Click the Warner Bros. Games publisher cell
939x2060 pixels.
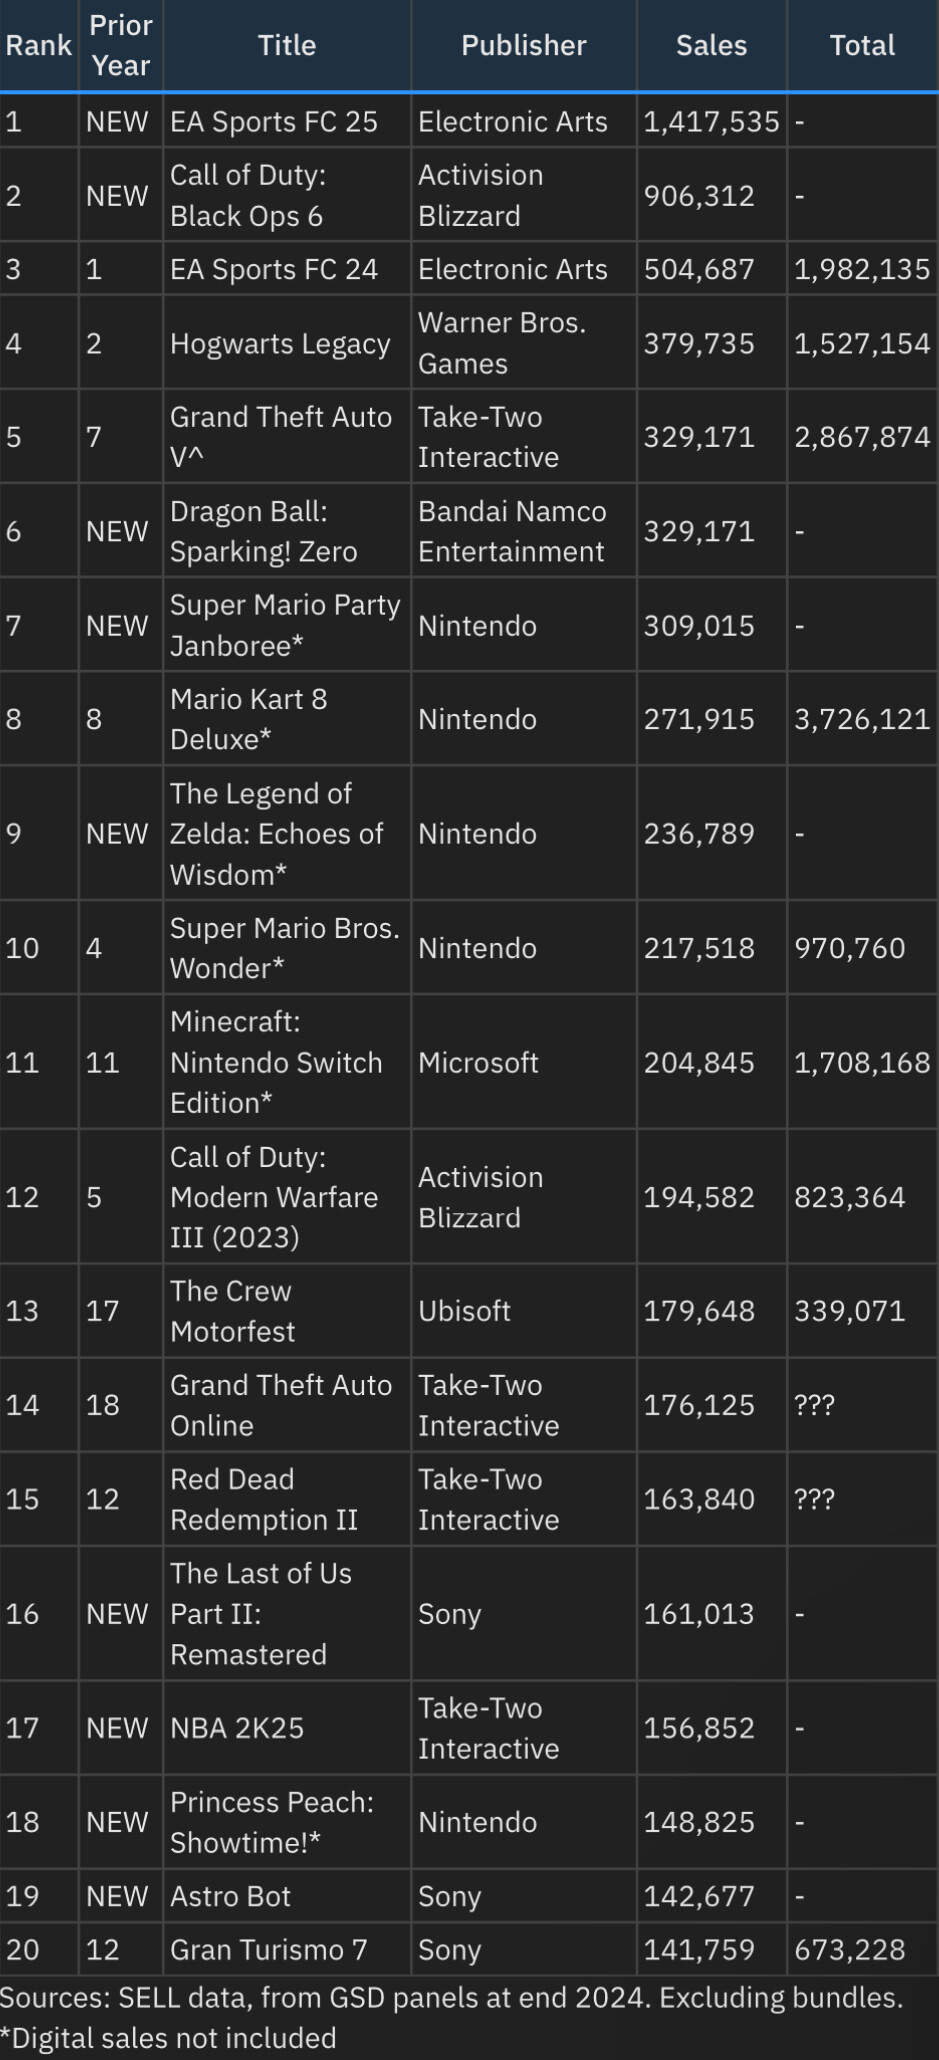coord(524,344)
